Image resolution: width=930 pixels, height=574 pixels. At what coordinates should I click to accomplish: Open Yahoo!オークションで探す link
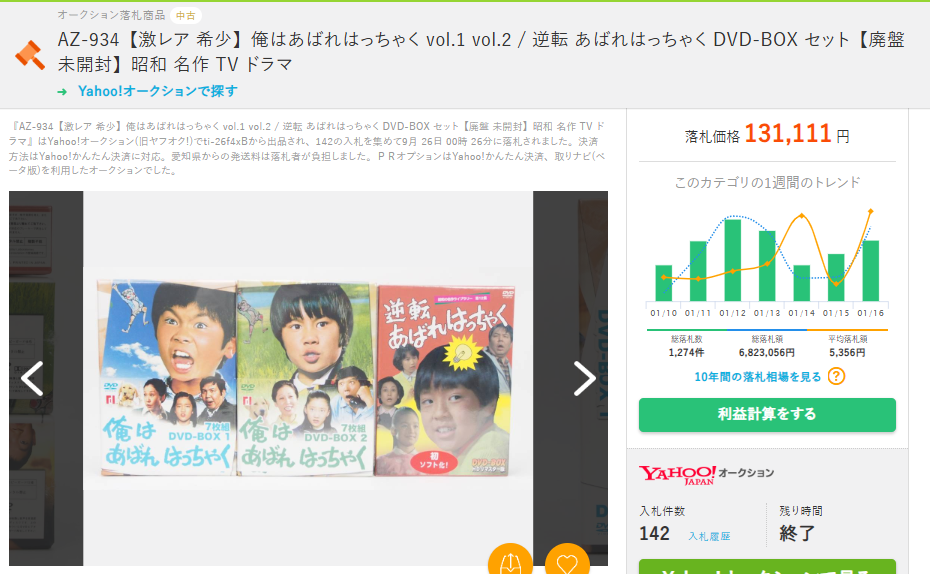coord(158,91)
